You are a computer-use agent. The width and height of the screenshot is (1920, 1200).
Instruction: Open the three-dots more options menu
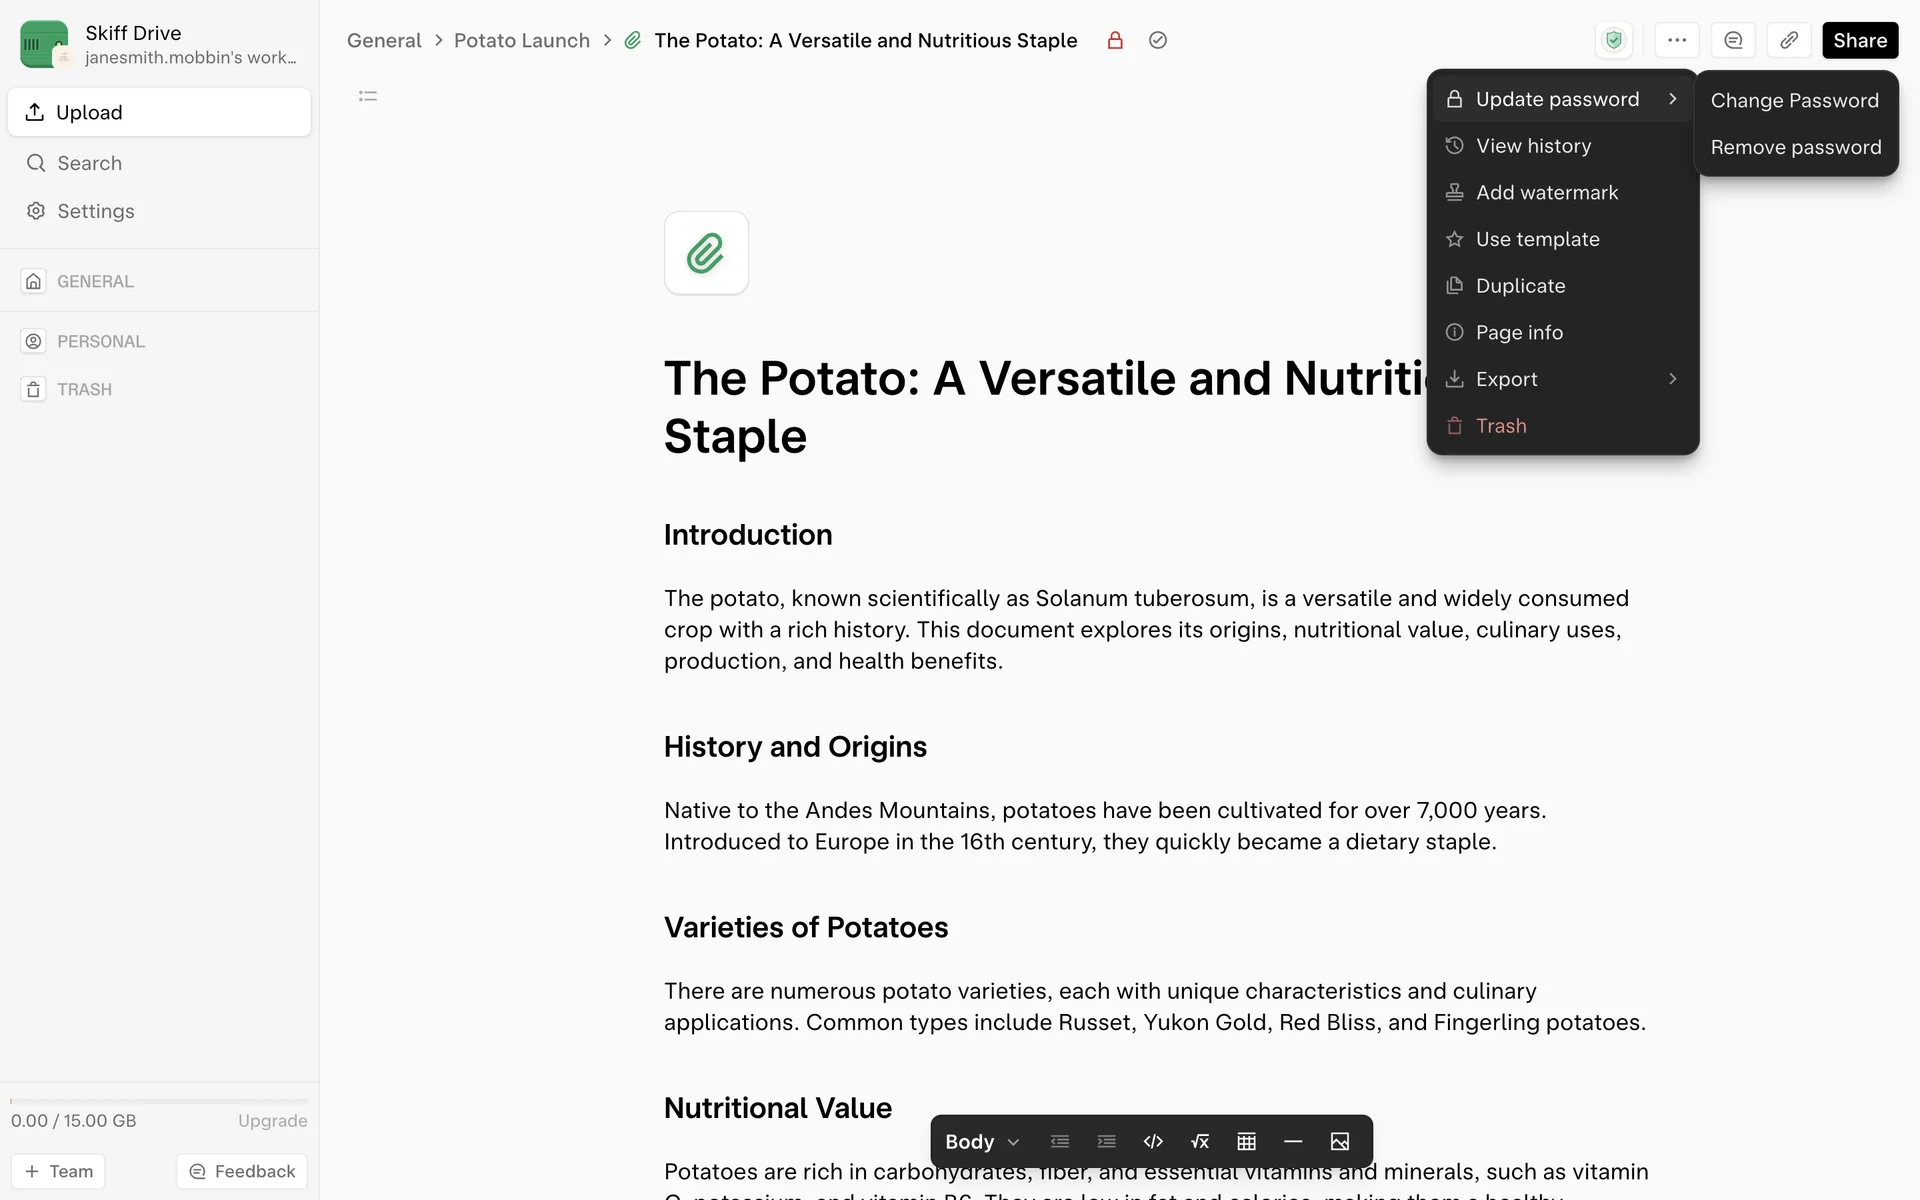[x=1677, y=40]
